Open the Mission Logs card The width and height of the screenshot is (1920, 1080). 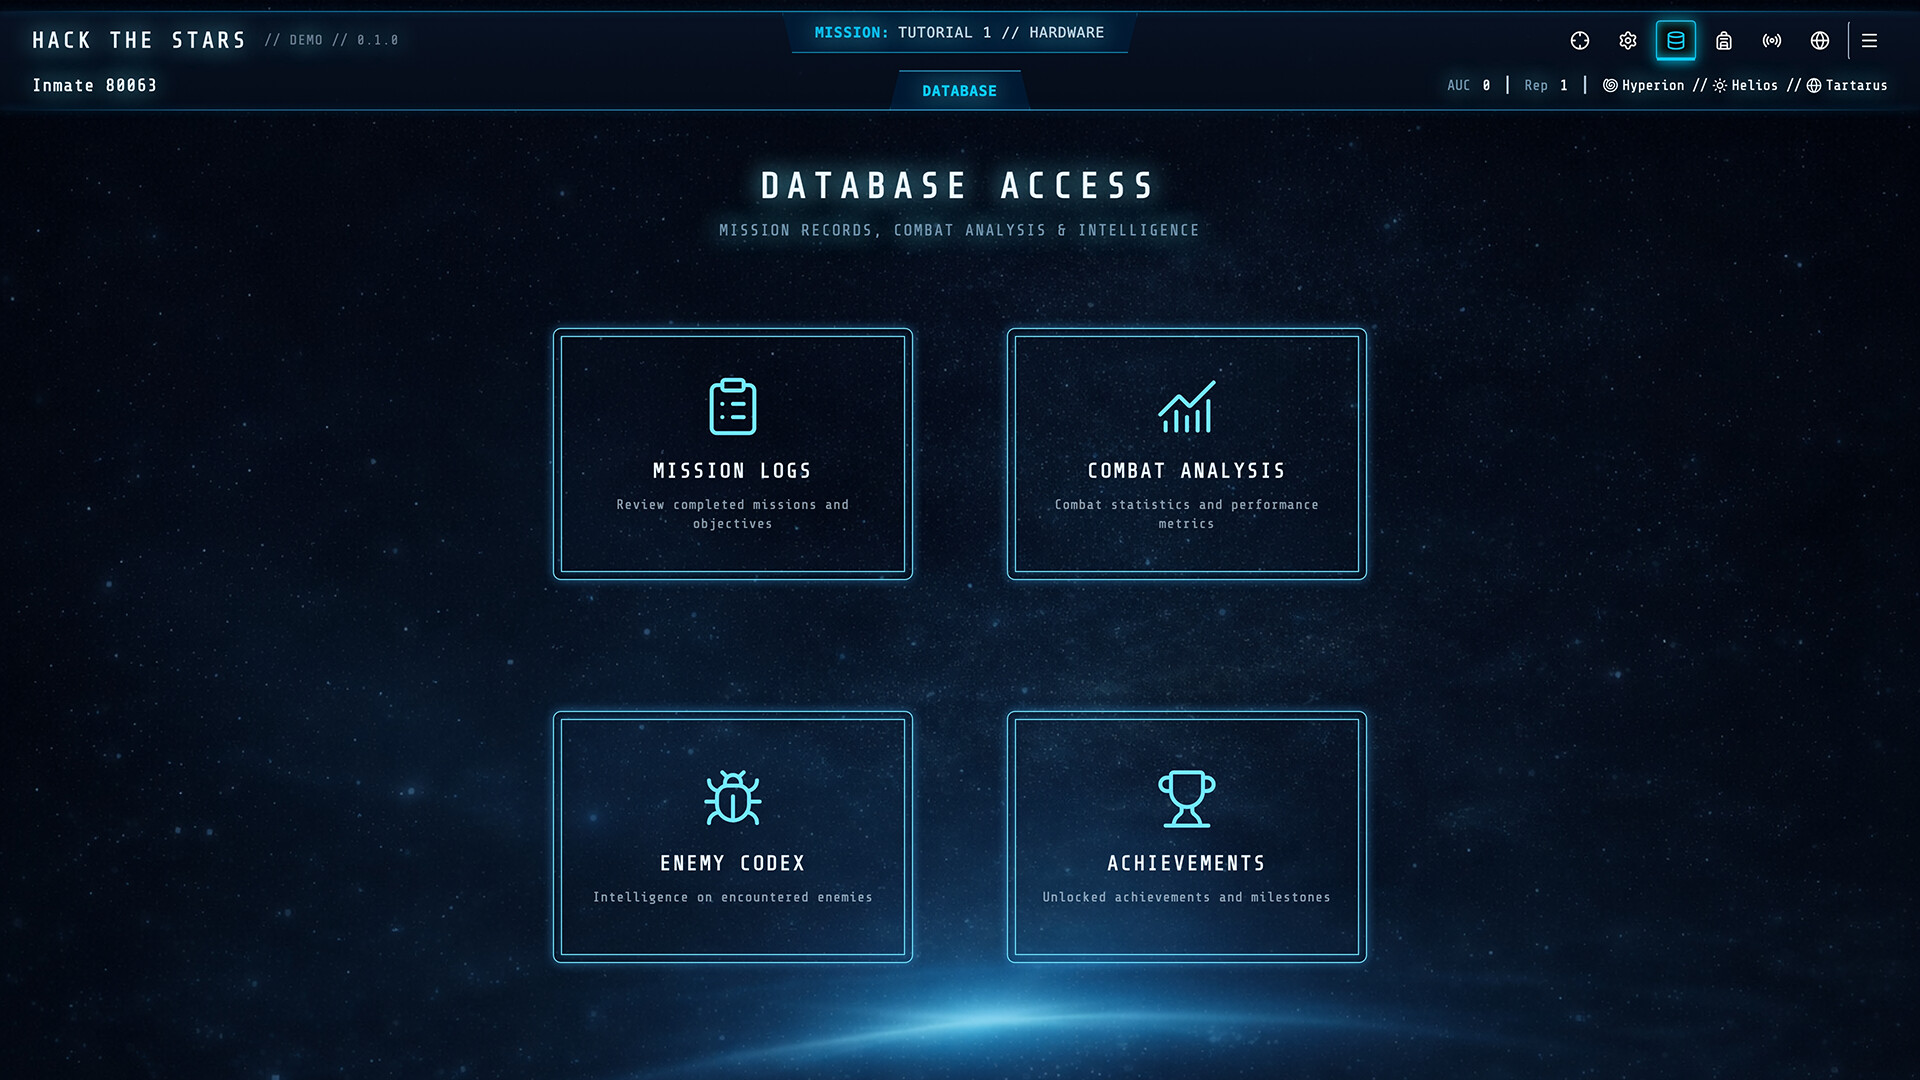coord(733,453)
